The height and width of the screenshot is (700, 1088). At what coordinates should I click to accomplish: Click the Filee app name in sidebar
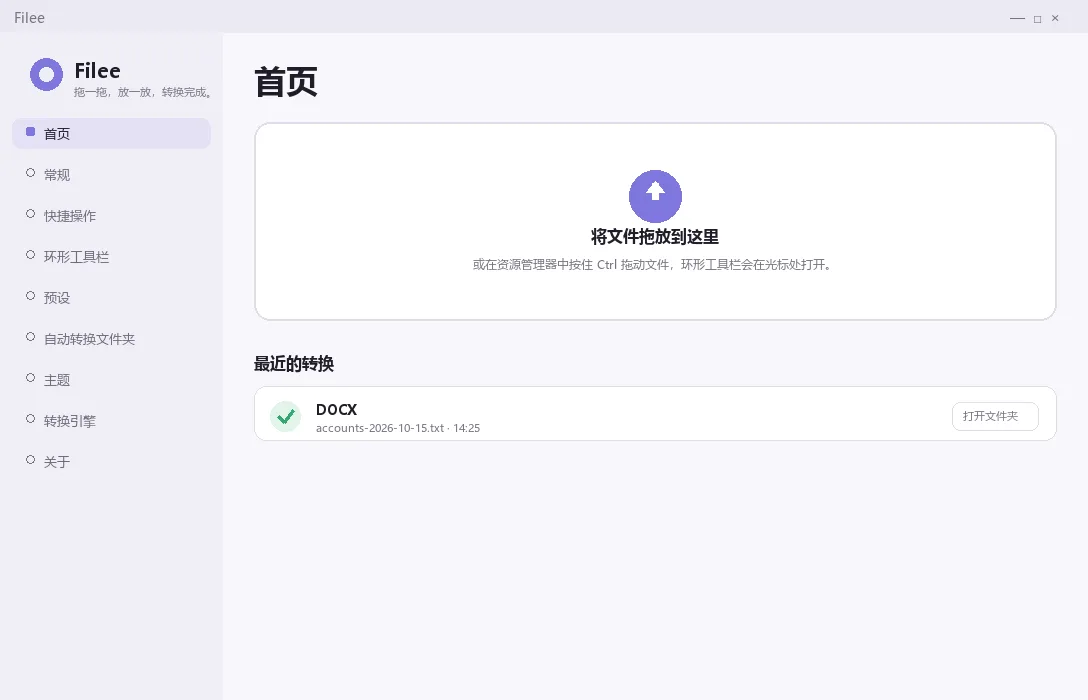coord(97,70)
